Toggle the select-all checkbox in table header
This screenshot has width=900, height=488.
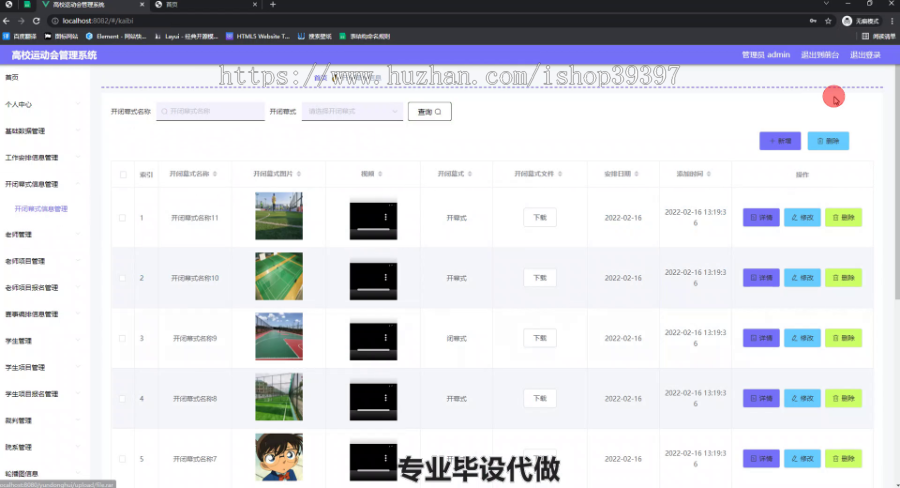coord(123,175)
